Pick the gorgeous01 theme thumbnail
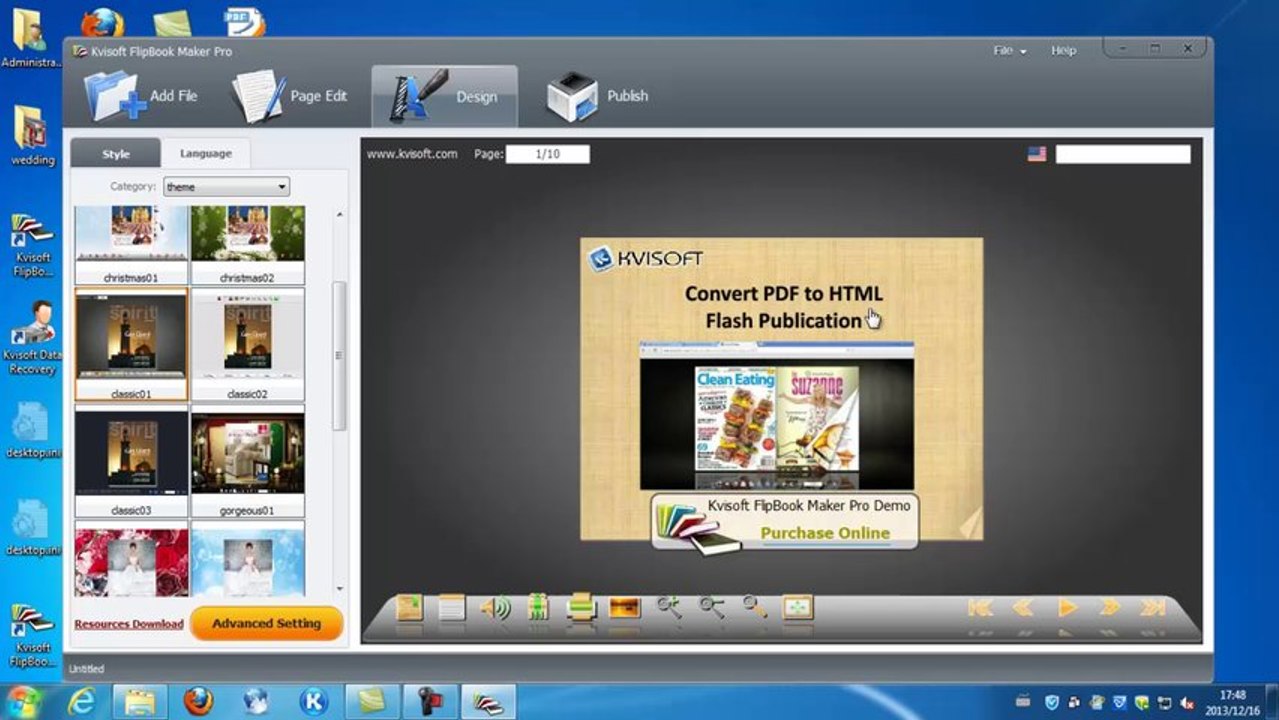1279x720 pixels. 248,461
